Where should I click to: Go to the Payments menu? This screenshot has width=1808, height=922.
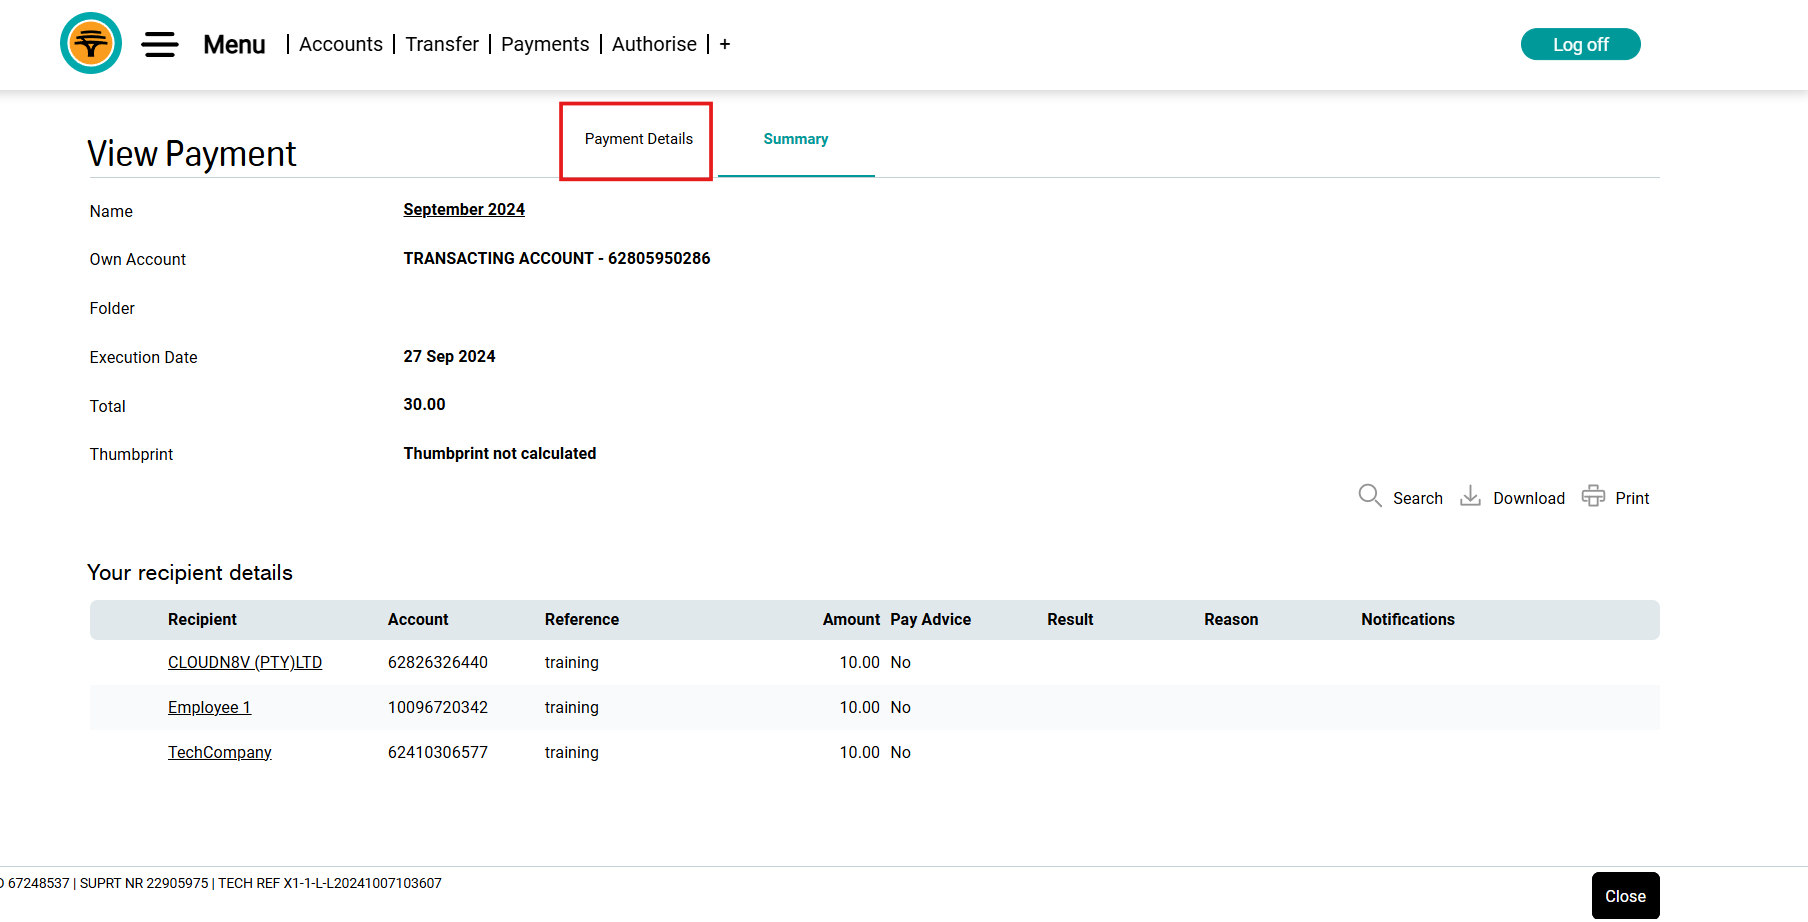coord(545,44)
